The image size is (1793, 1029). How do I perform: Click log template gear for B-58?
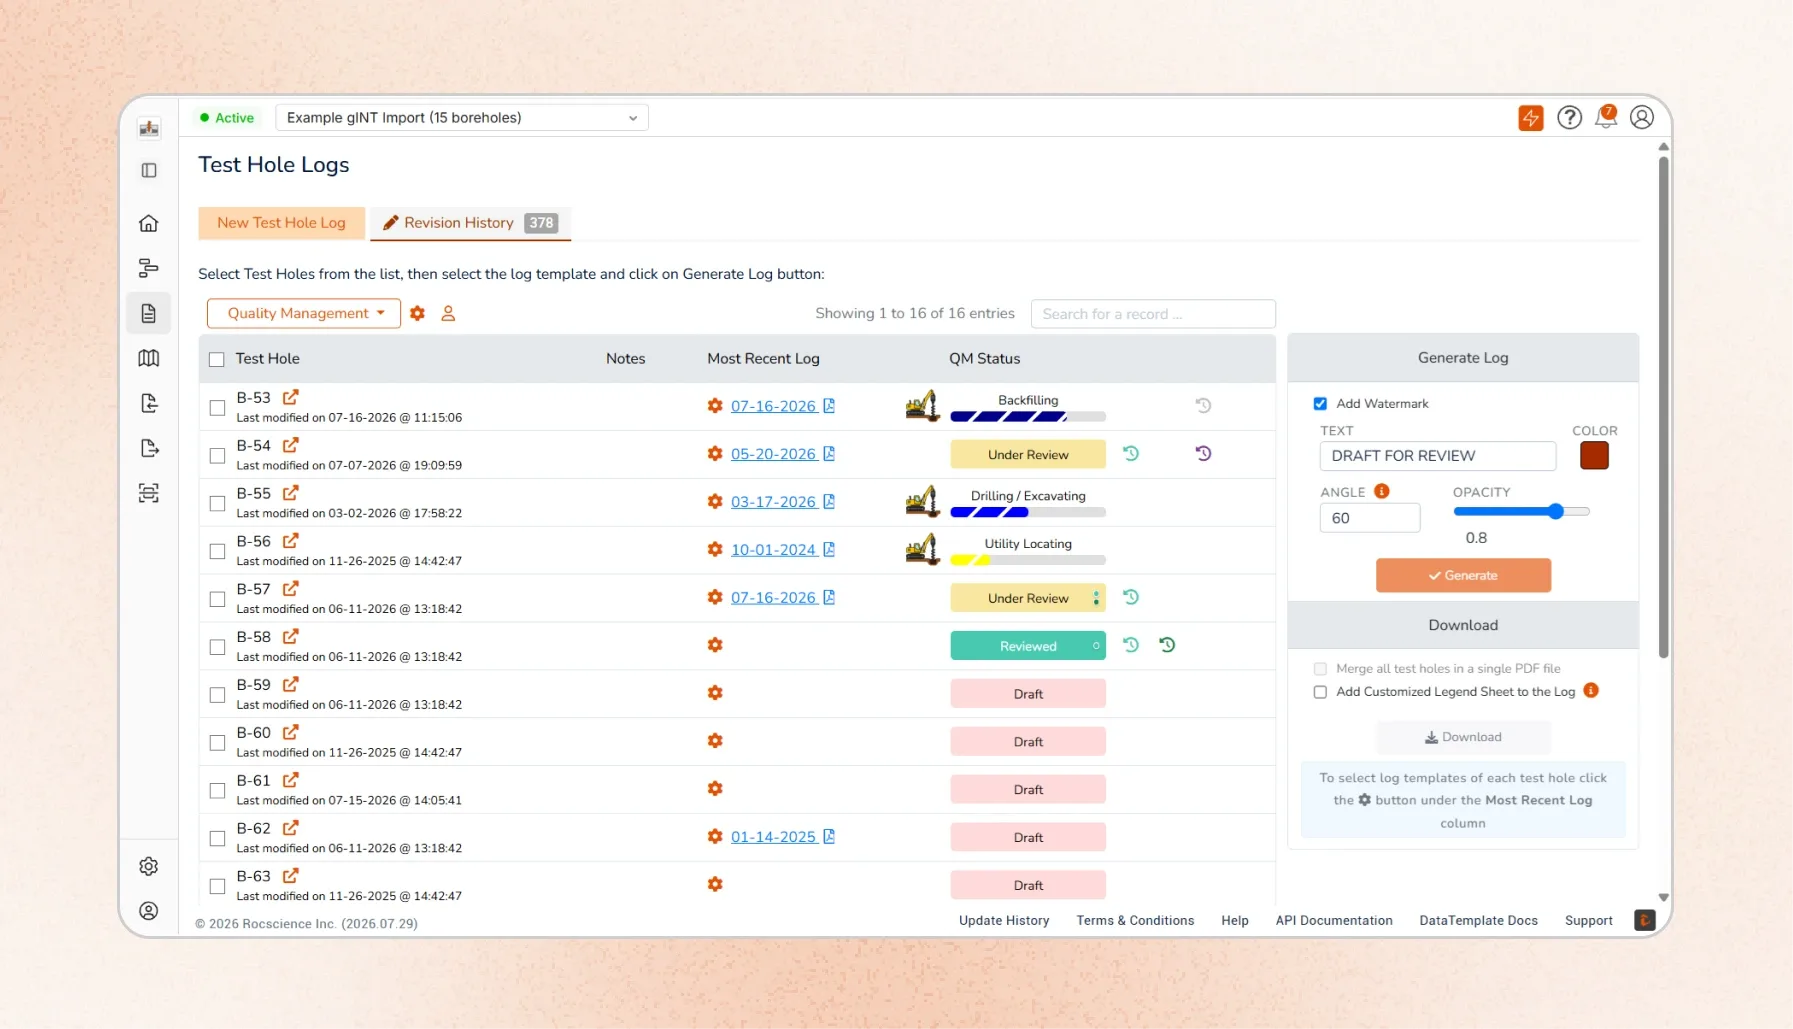tap(715, 645)
